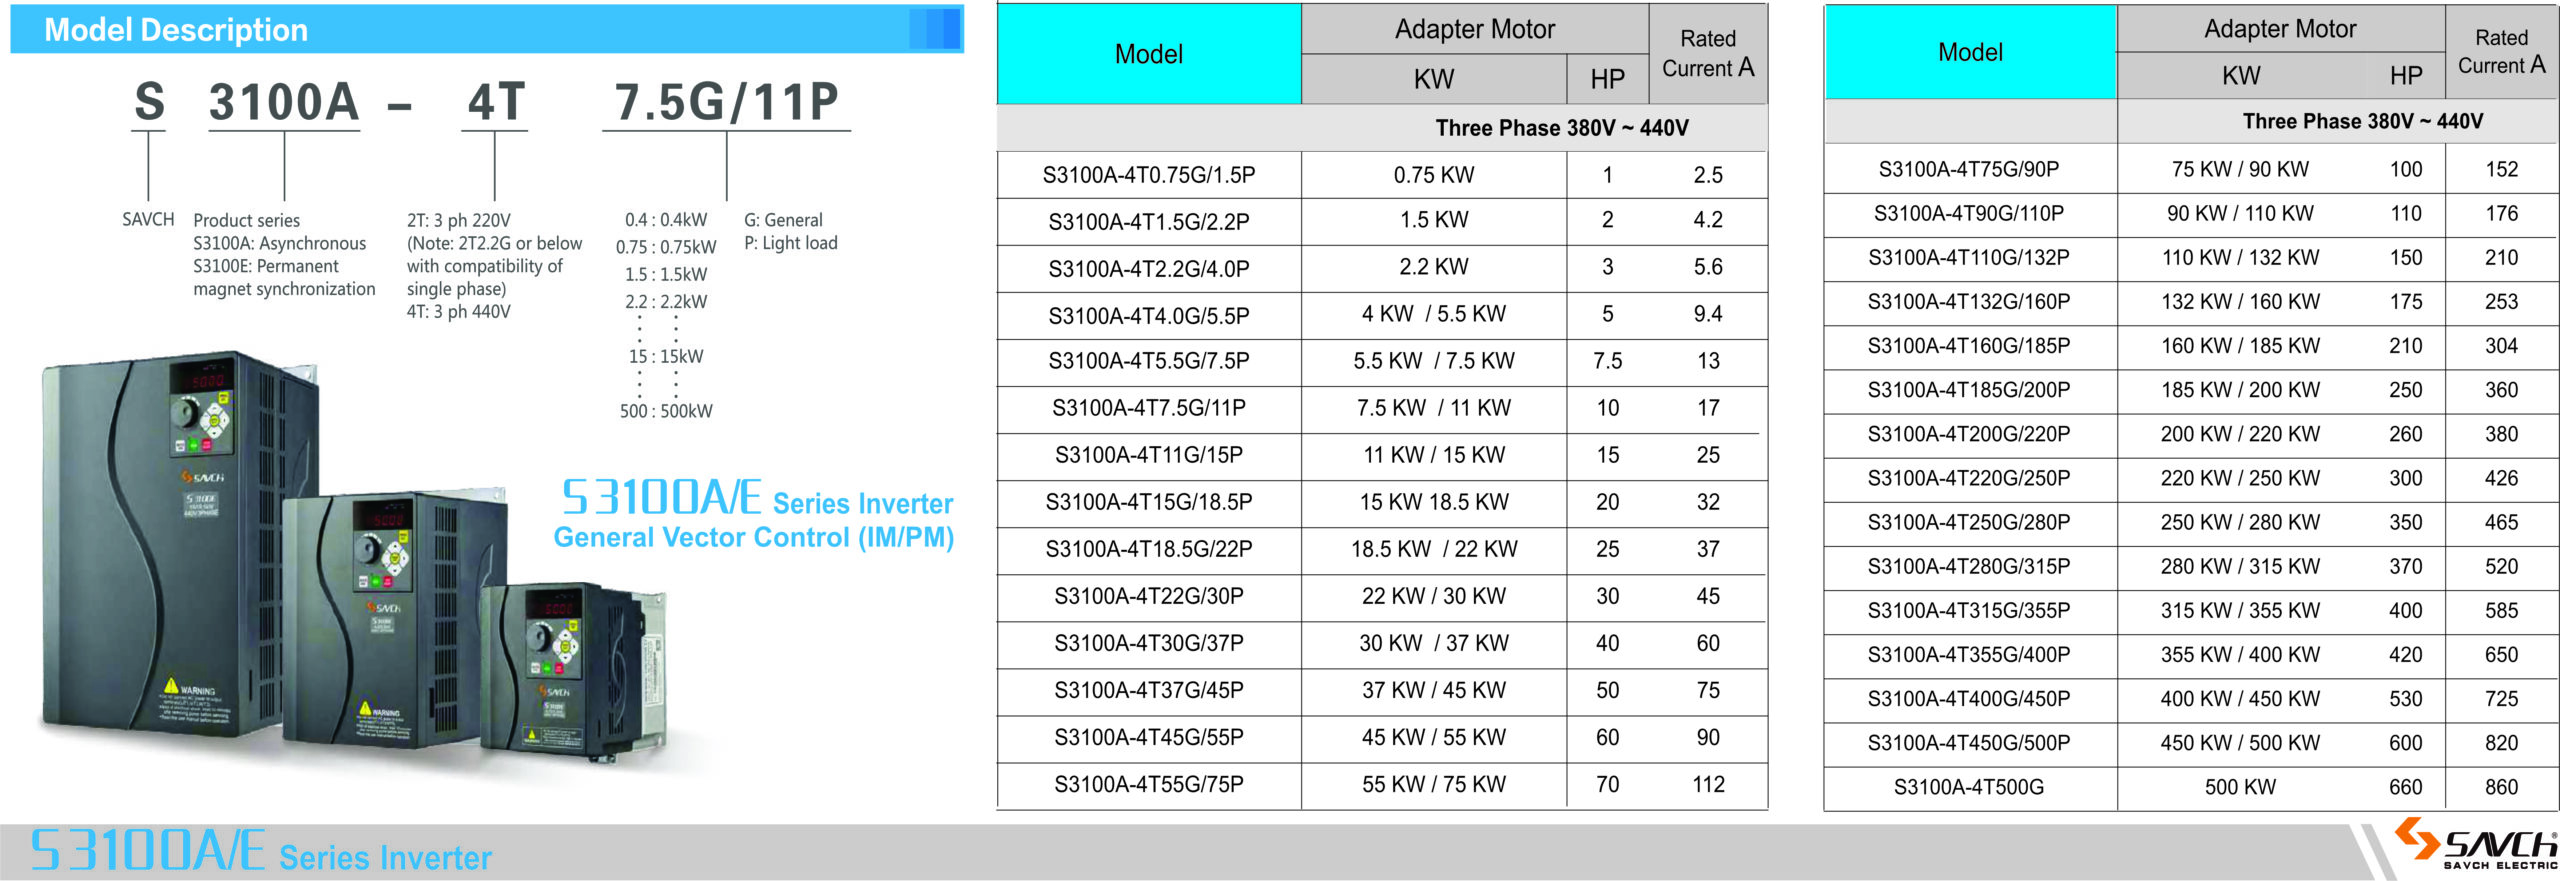Click the large 3100A series code text
The image size is (2560, 881).
click(284, 103)
